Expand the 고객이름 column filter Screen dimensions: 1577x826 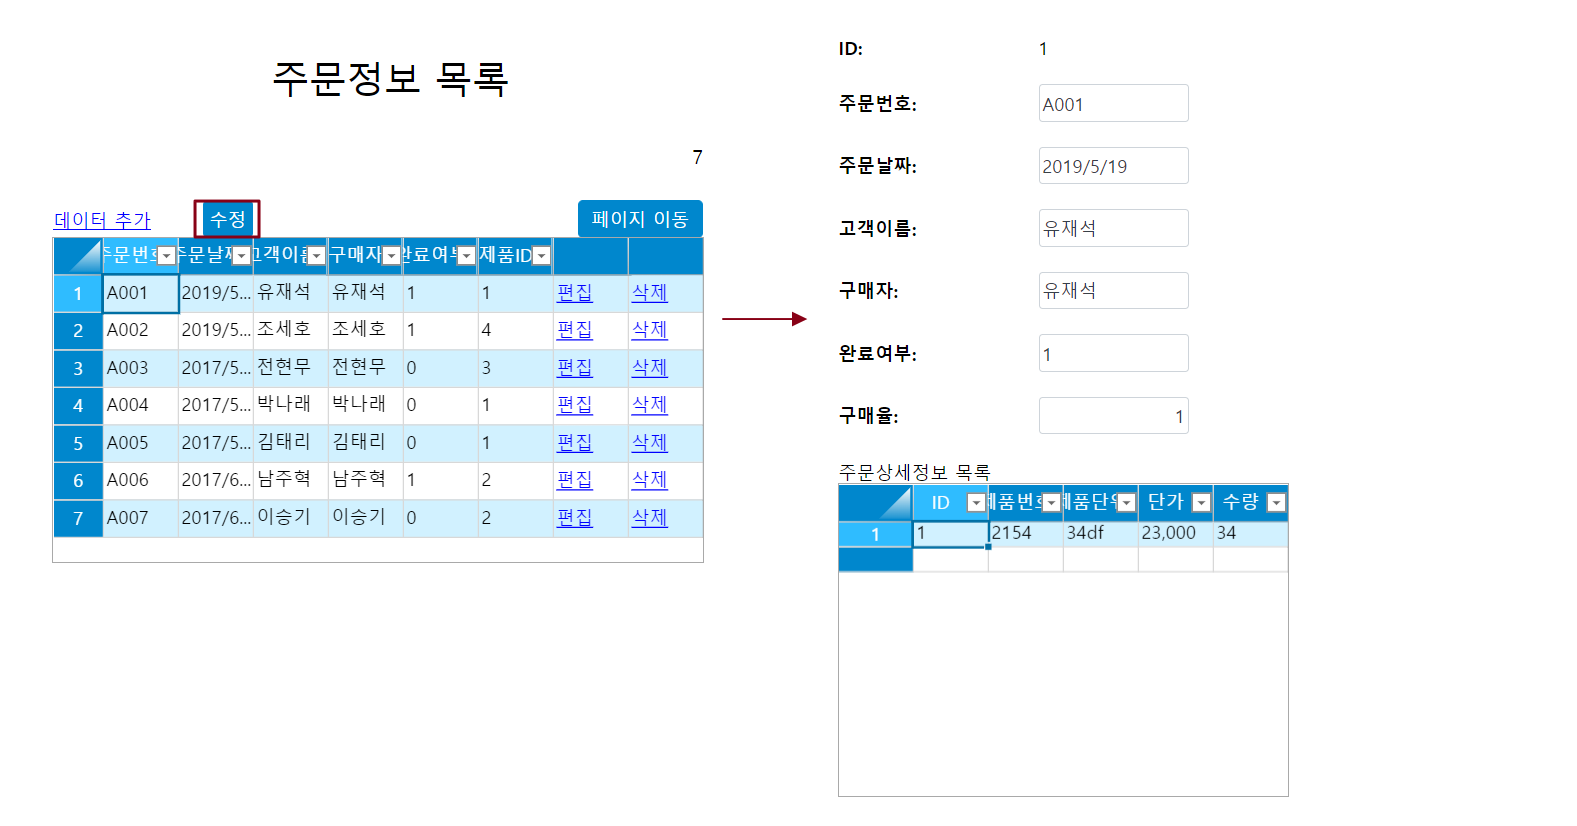click(316, 256)
